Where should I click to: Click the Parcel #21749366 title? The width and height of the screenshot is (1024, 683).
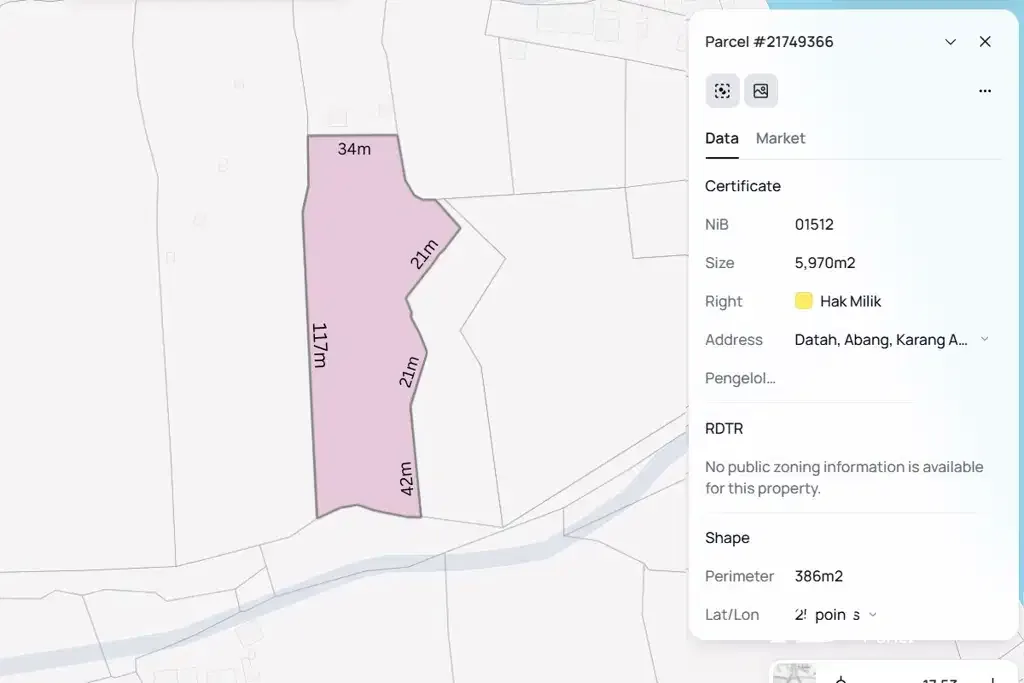(x=769, y=42)
